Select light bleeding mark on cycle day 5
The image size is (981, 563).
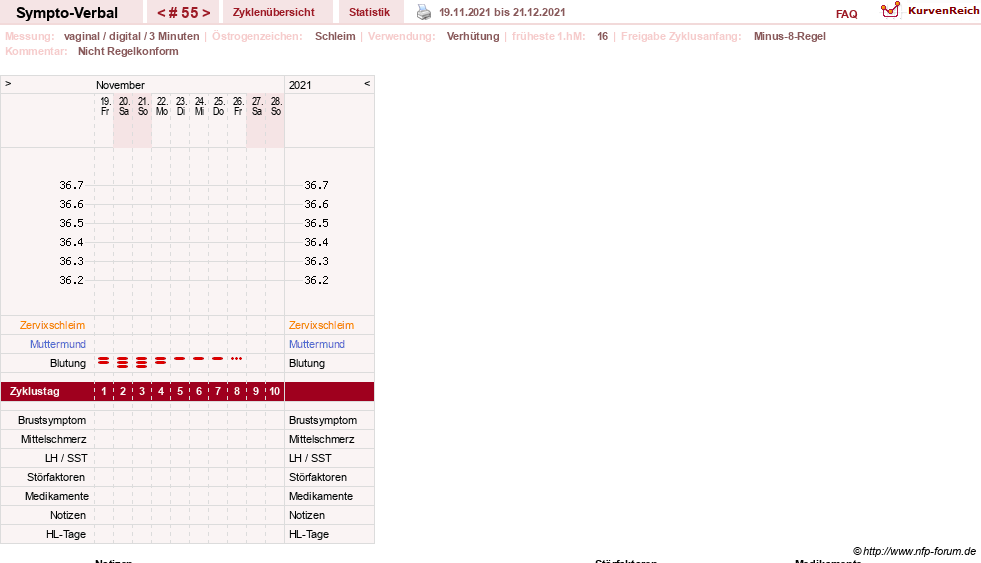(180, 358)
